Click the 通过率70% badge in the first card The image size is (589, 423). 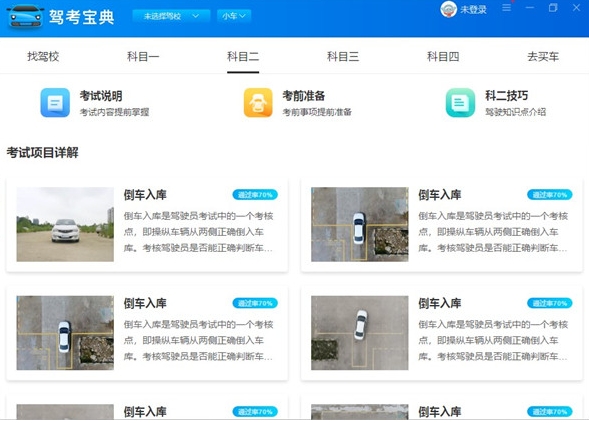point(255,195)
